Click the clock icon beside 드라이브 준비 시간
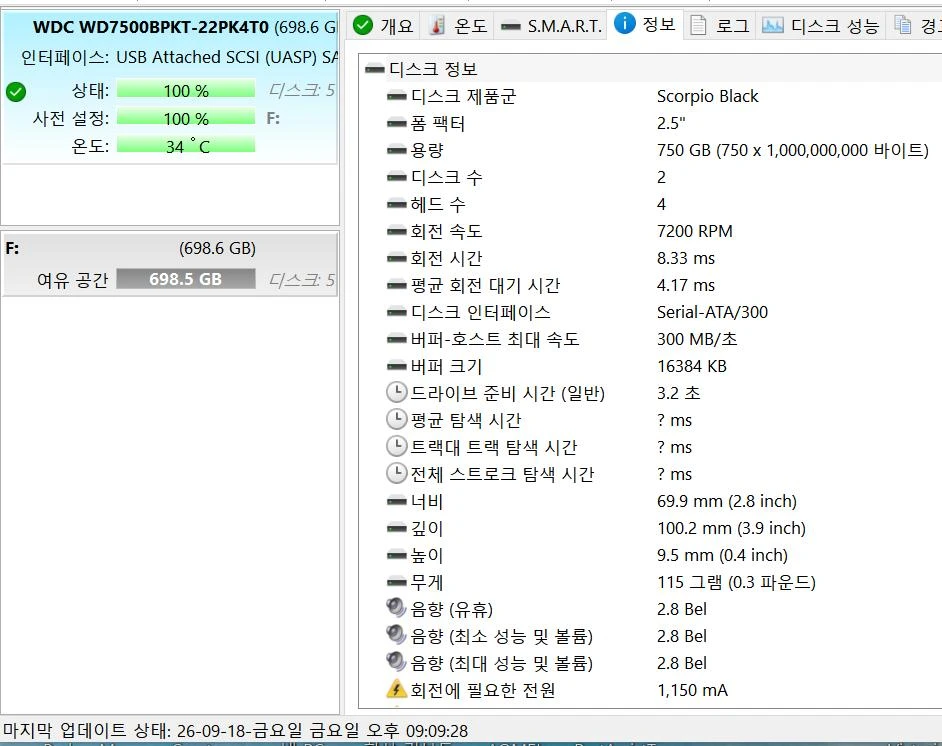The height and width of the screenshot is (746, 942). pos(397,392)
